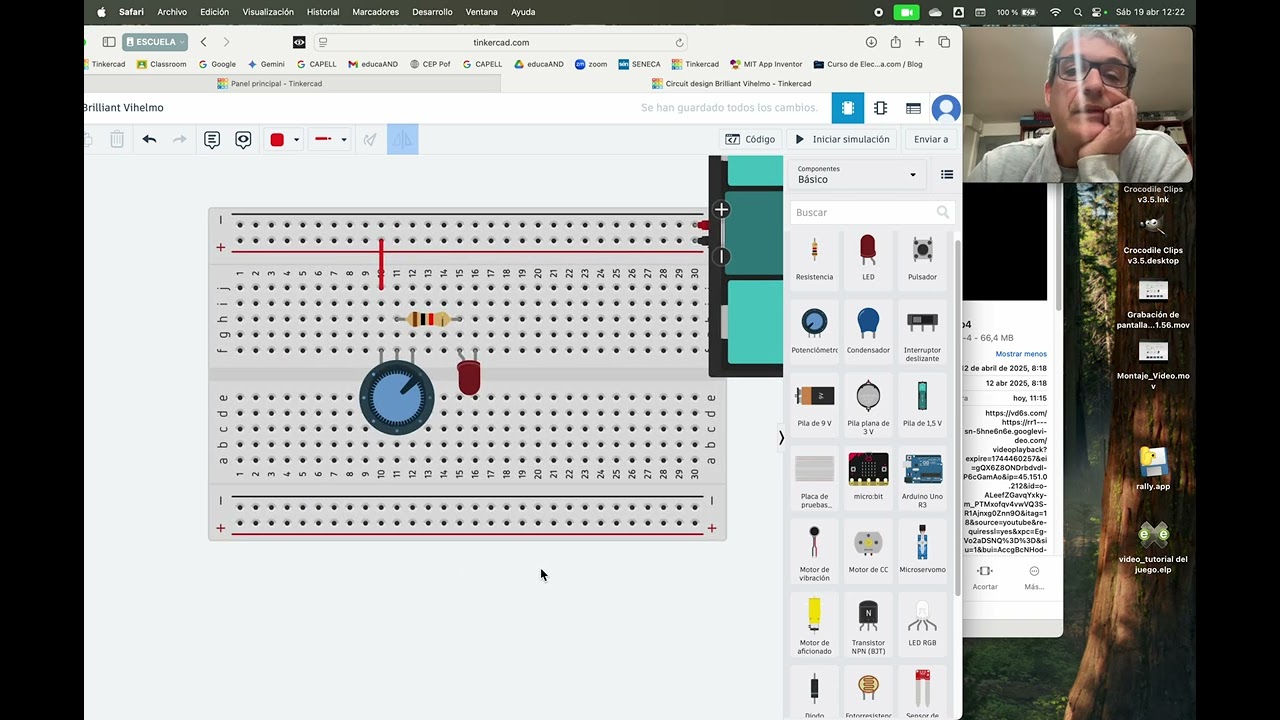Viewport: 1280px width, 720px height.
Task: Choose the Pulsador component
Action: (922, 259)
